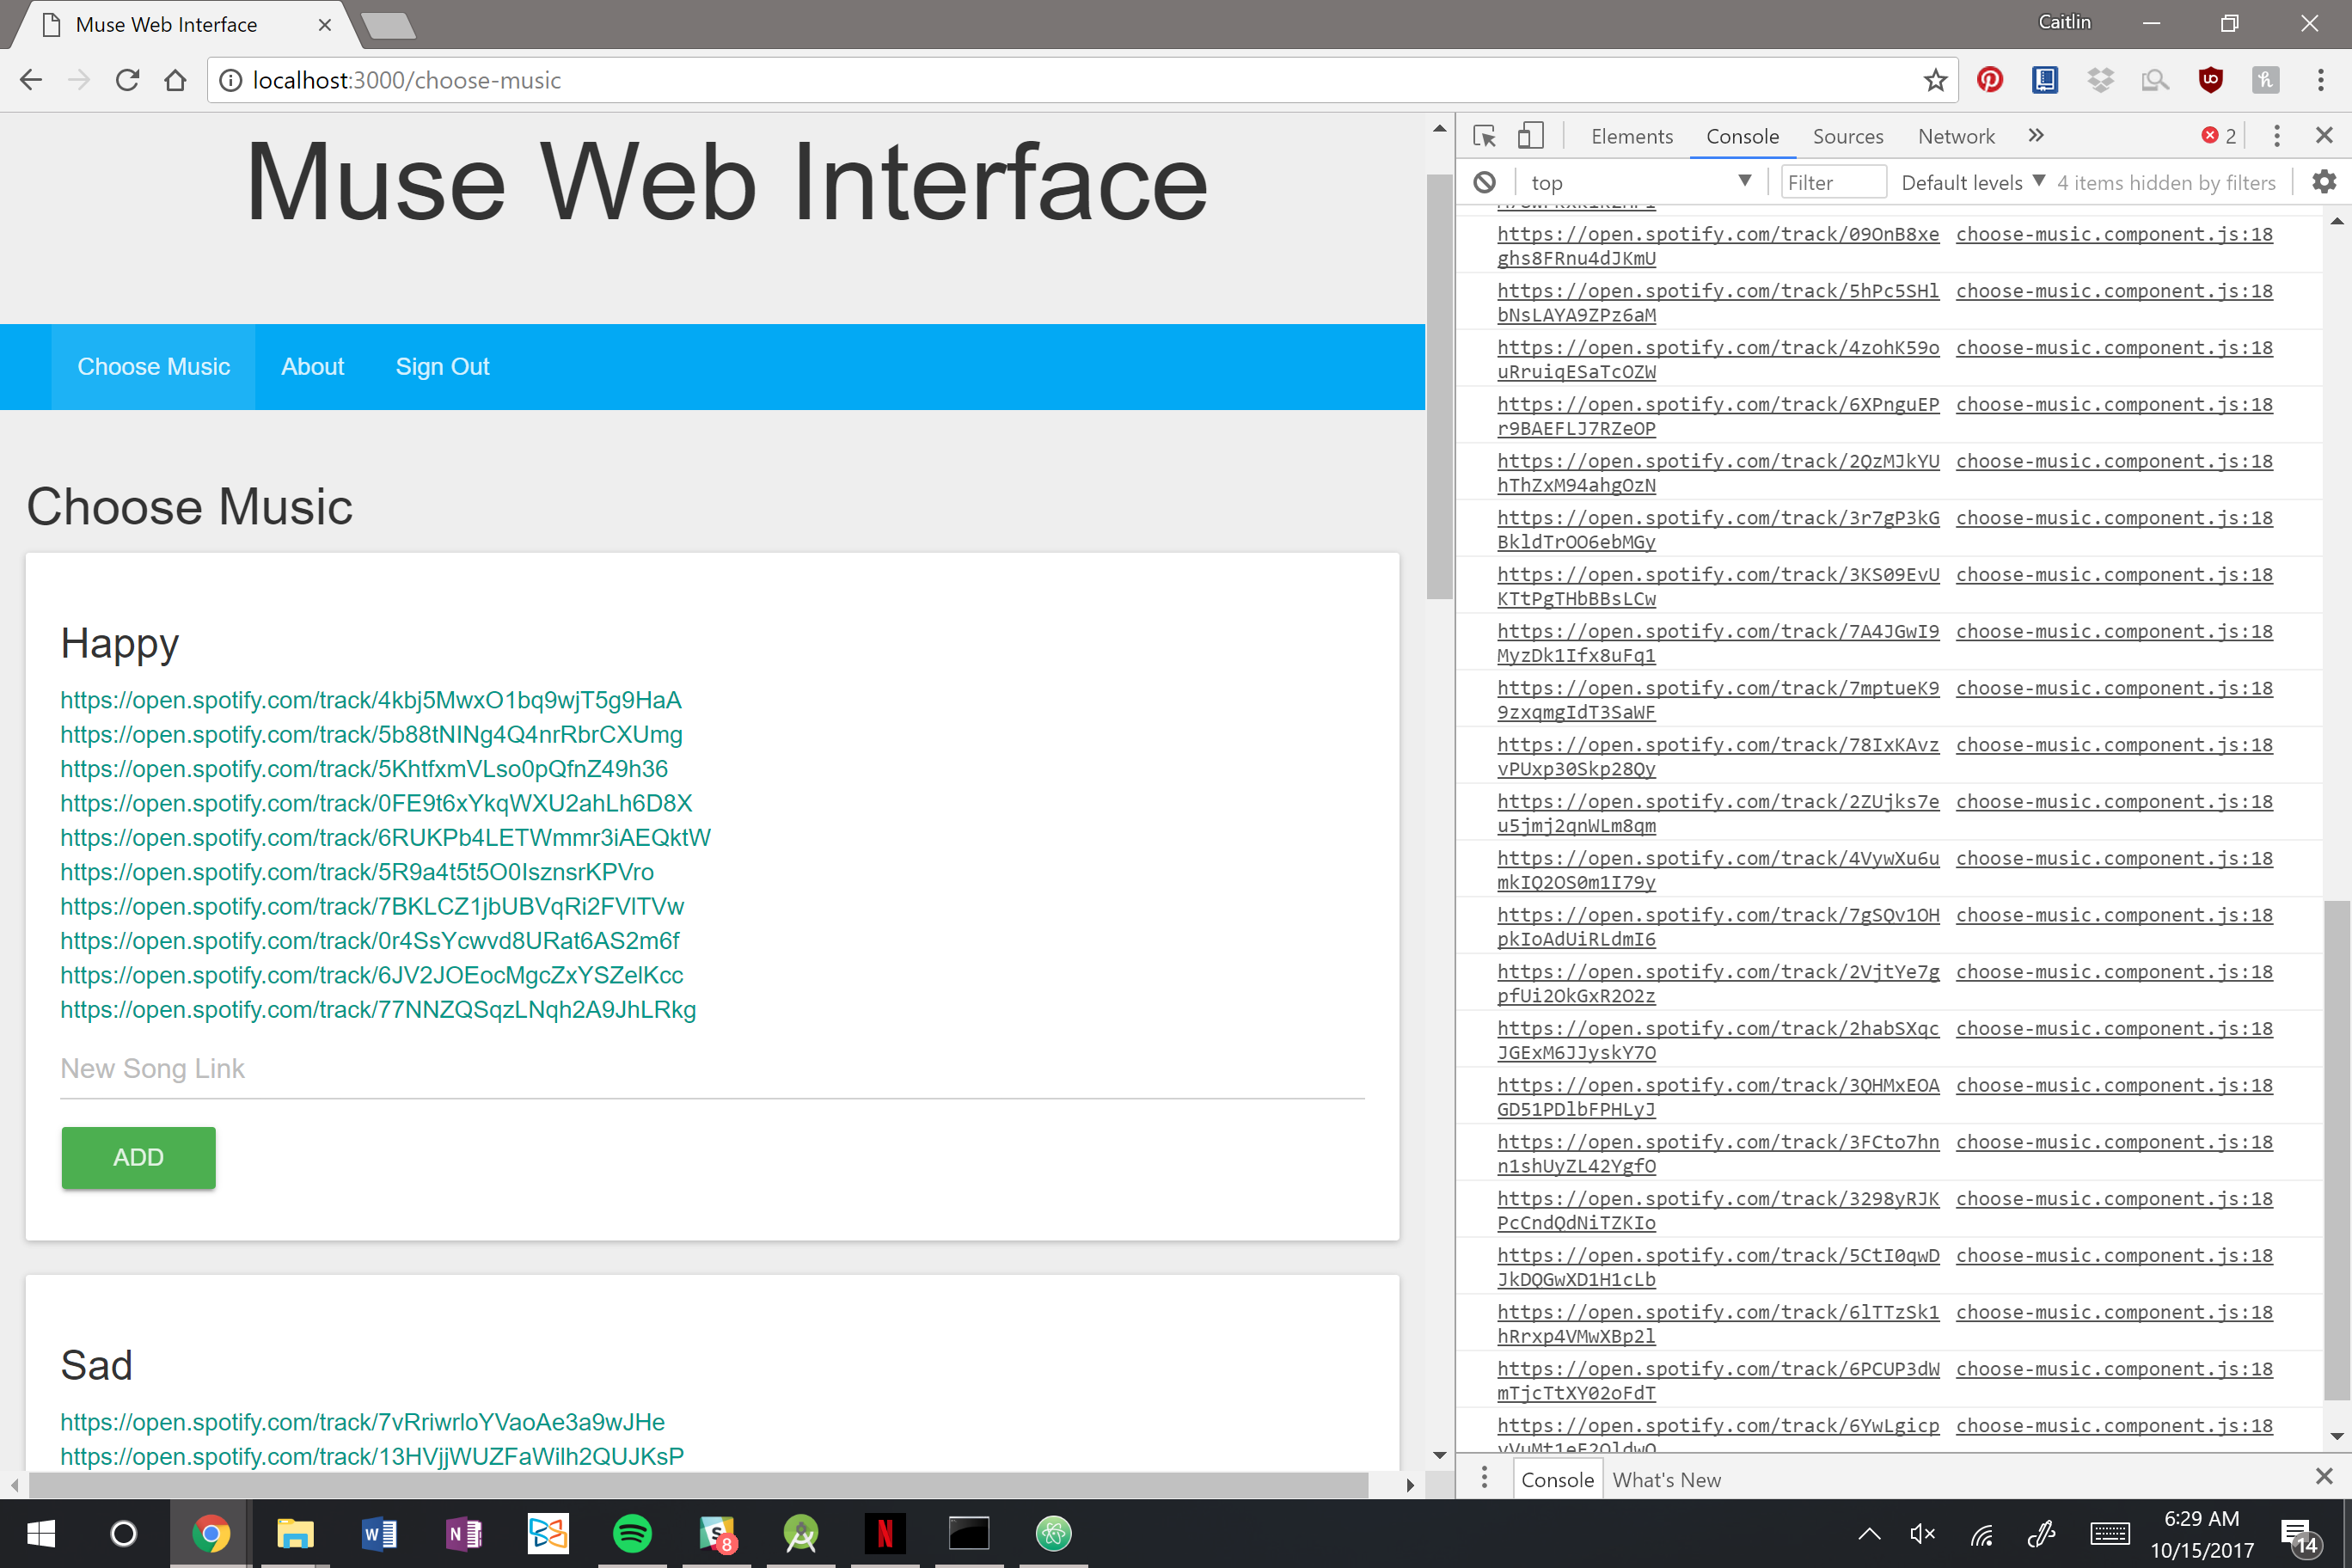This screenshot has height=1568, width=2352.
Task: Click the DevTools inspect element icon
Action: click(1484, 136)
